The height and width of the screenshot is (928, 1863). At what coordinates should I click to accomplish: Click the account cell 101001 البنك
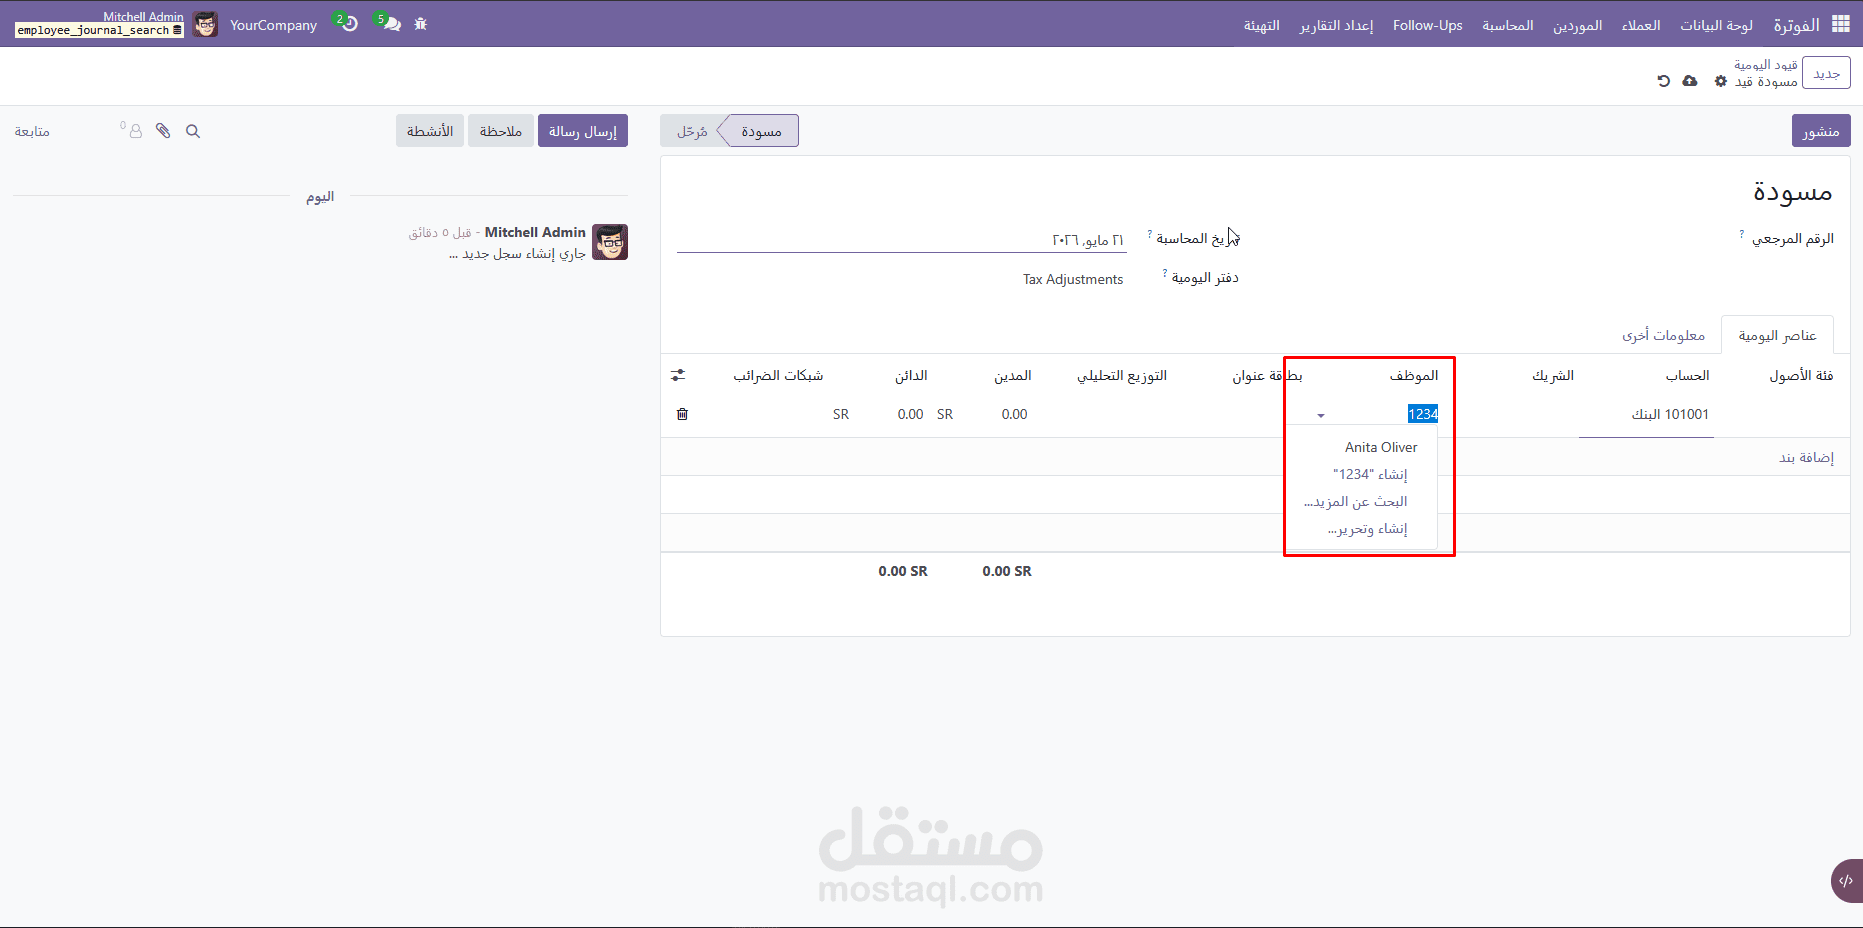pos(1647,414)
